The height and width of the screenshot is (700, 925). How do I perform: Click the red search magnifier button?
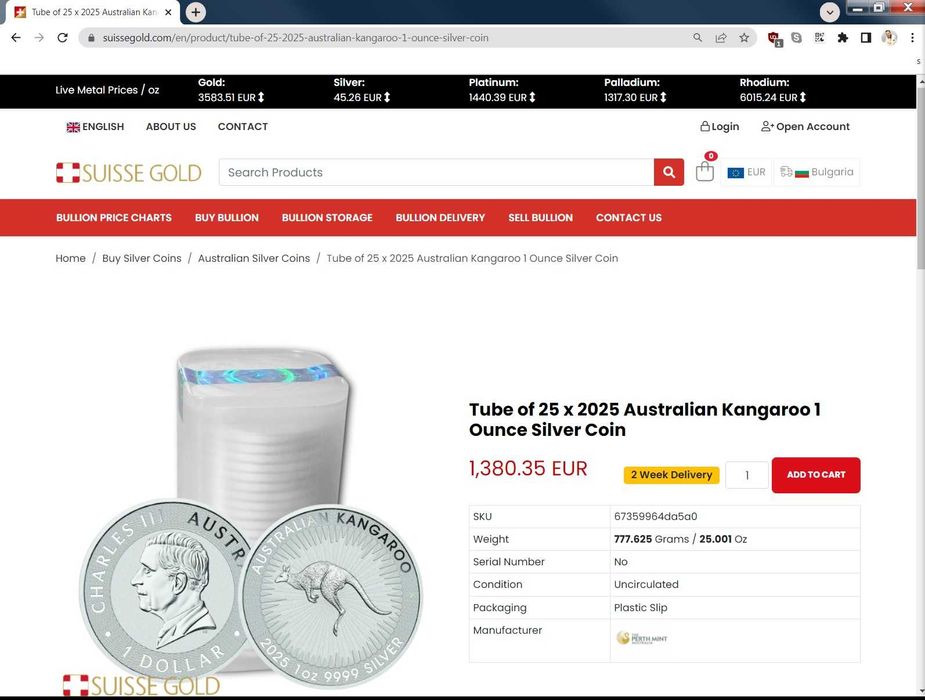668,172
